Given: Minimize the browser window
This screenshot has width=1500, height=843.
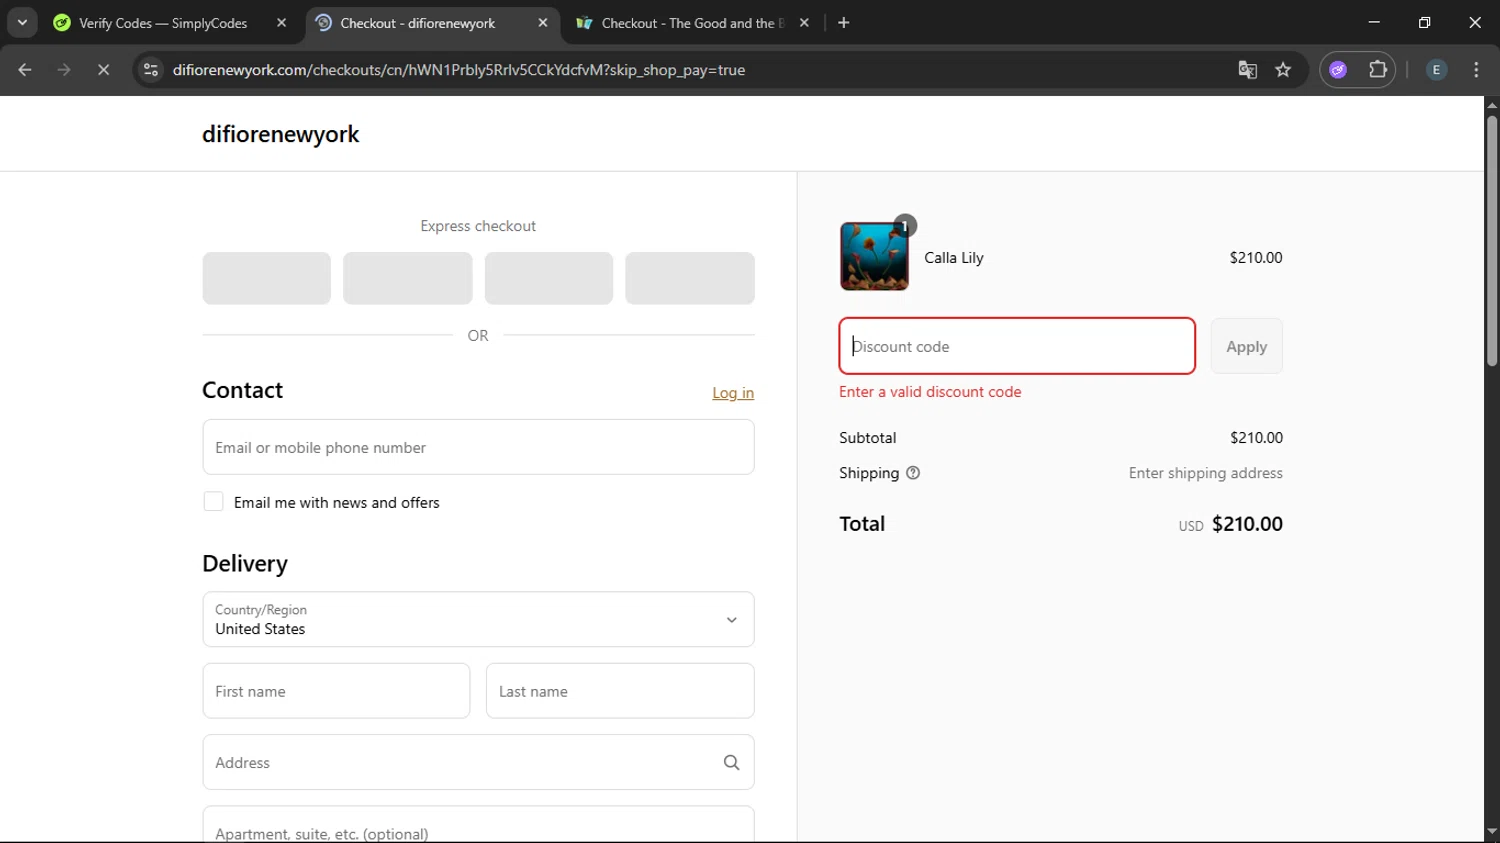Looking at the screenshot, I should click(x=1374, y=22).
